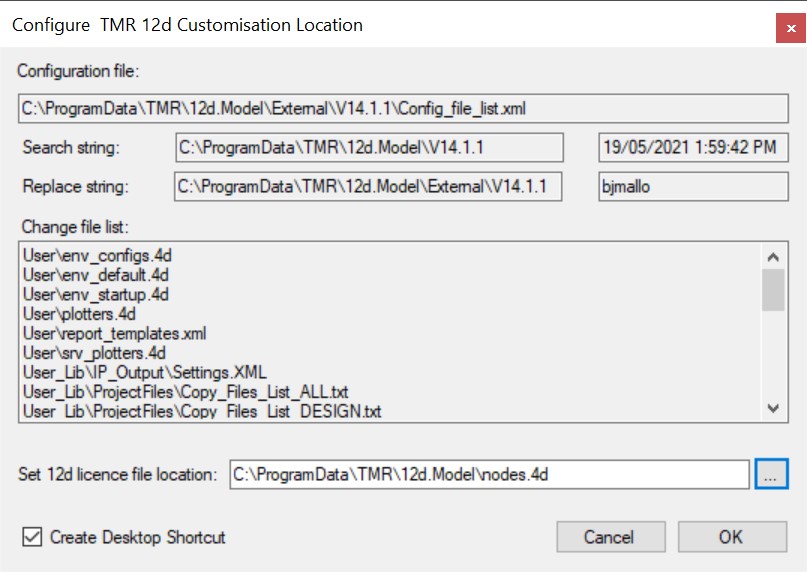Viewport: 807px width, 572px height.
Task: Click the Configuration file path field
Action: tap(403, 109)
